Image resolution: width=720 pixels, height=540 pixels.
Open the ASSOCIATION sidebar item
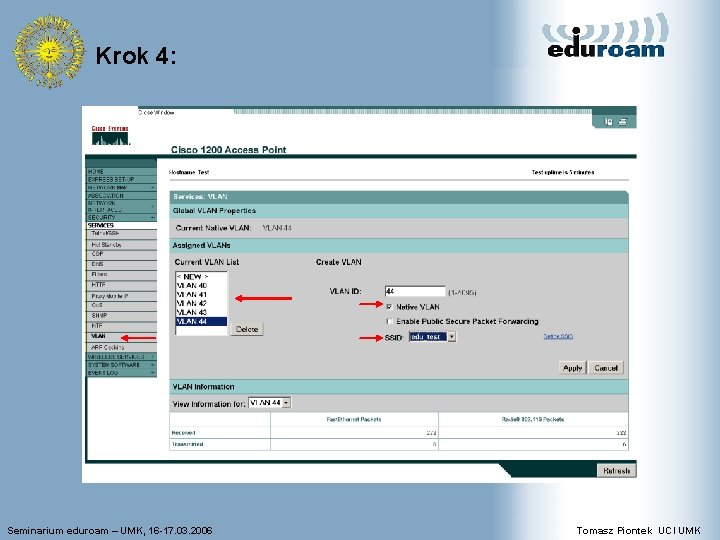(x=121, y=195)
